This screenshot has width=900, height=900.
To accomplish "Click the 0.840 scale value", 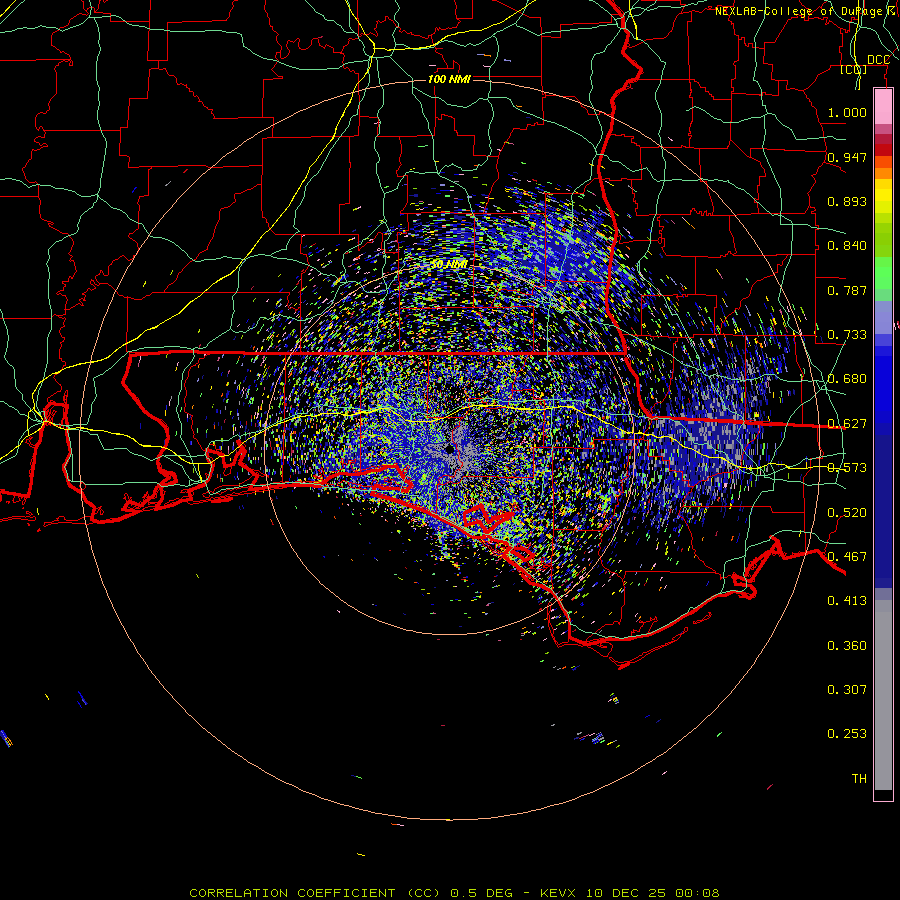I will [x=847, y=246].
